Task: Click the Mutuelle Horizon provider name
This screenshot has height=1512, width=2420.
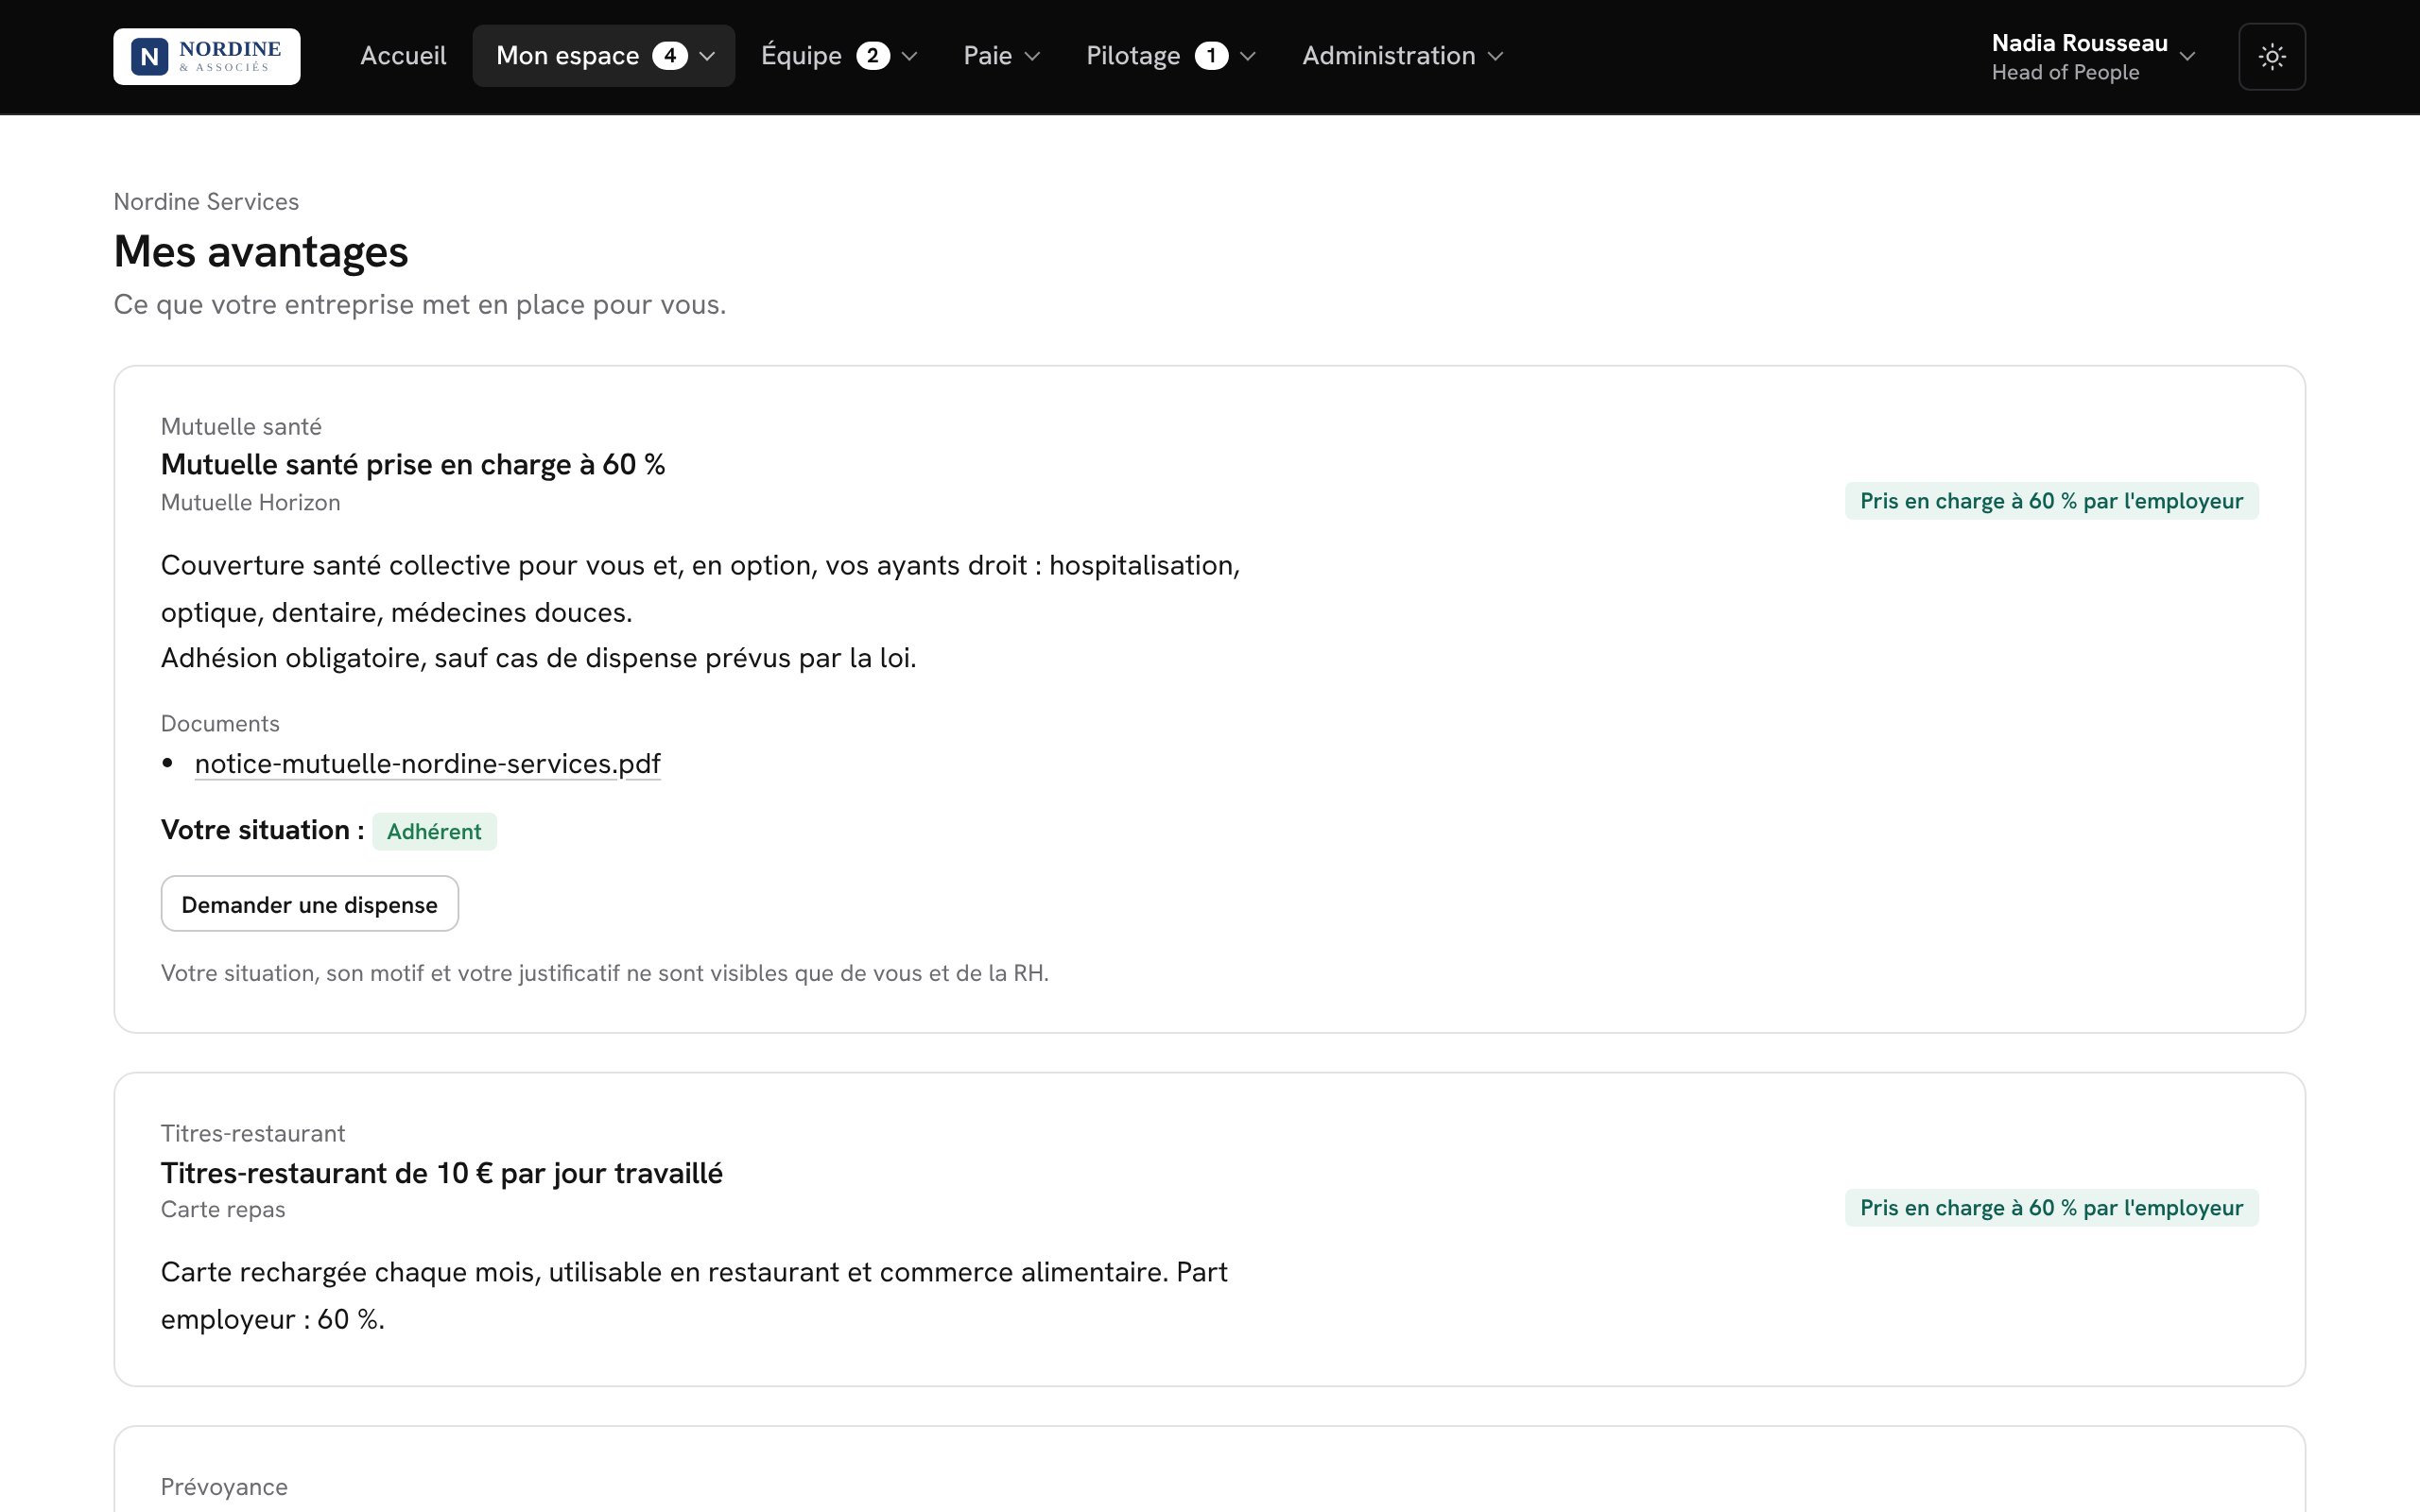Action: point(250,503)
